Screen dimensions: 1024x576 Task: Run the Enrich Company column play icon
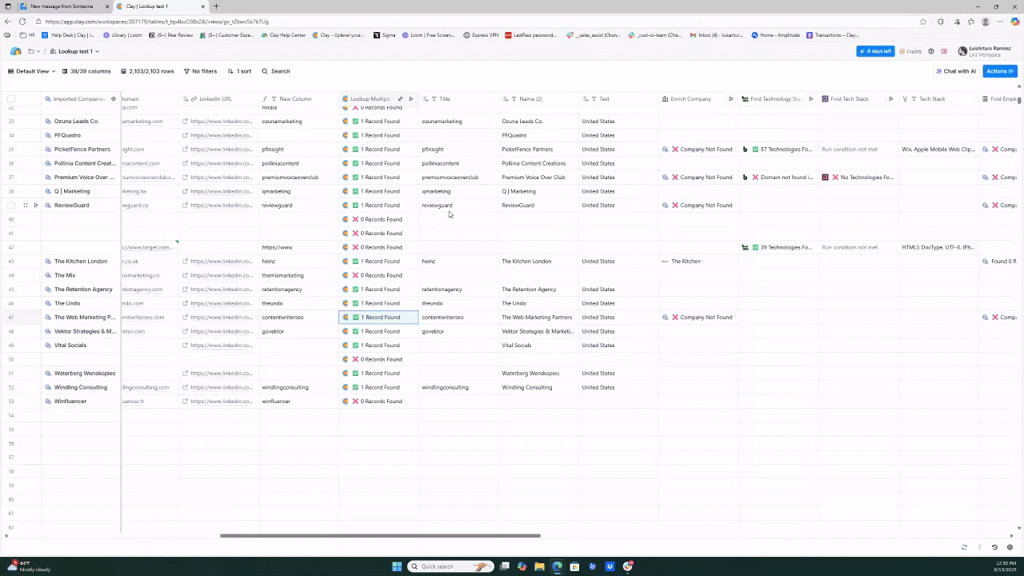click(x=731, y=99)
